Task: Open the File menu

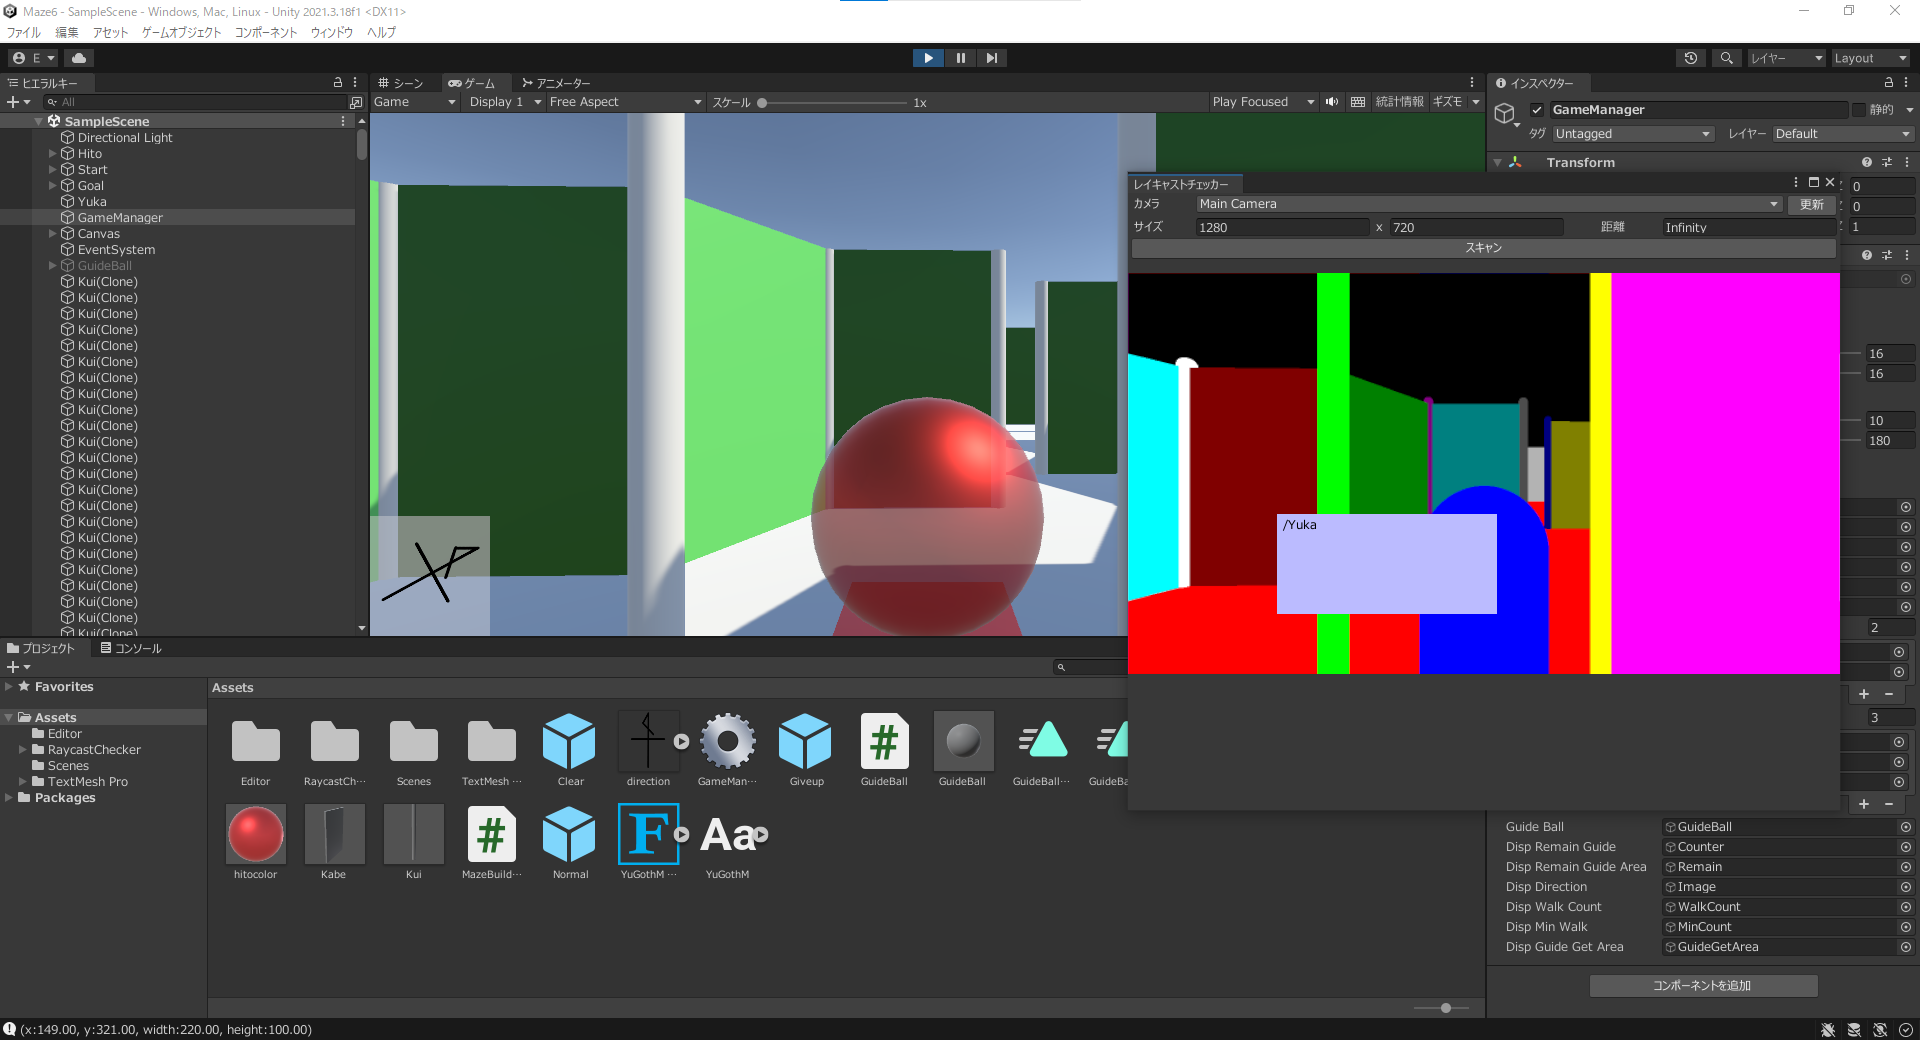Action: [x=24, y=32]
